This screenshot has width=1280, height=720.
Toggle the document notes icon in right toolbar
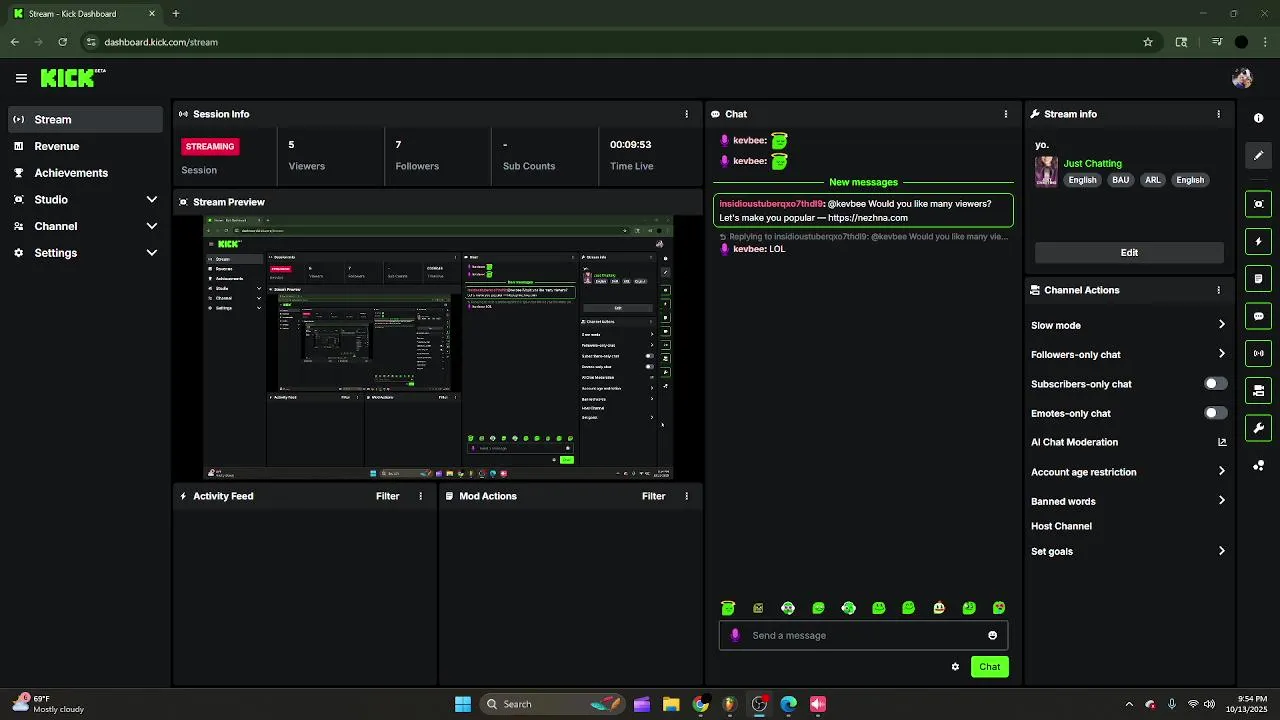[x=1258, y=279]
